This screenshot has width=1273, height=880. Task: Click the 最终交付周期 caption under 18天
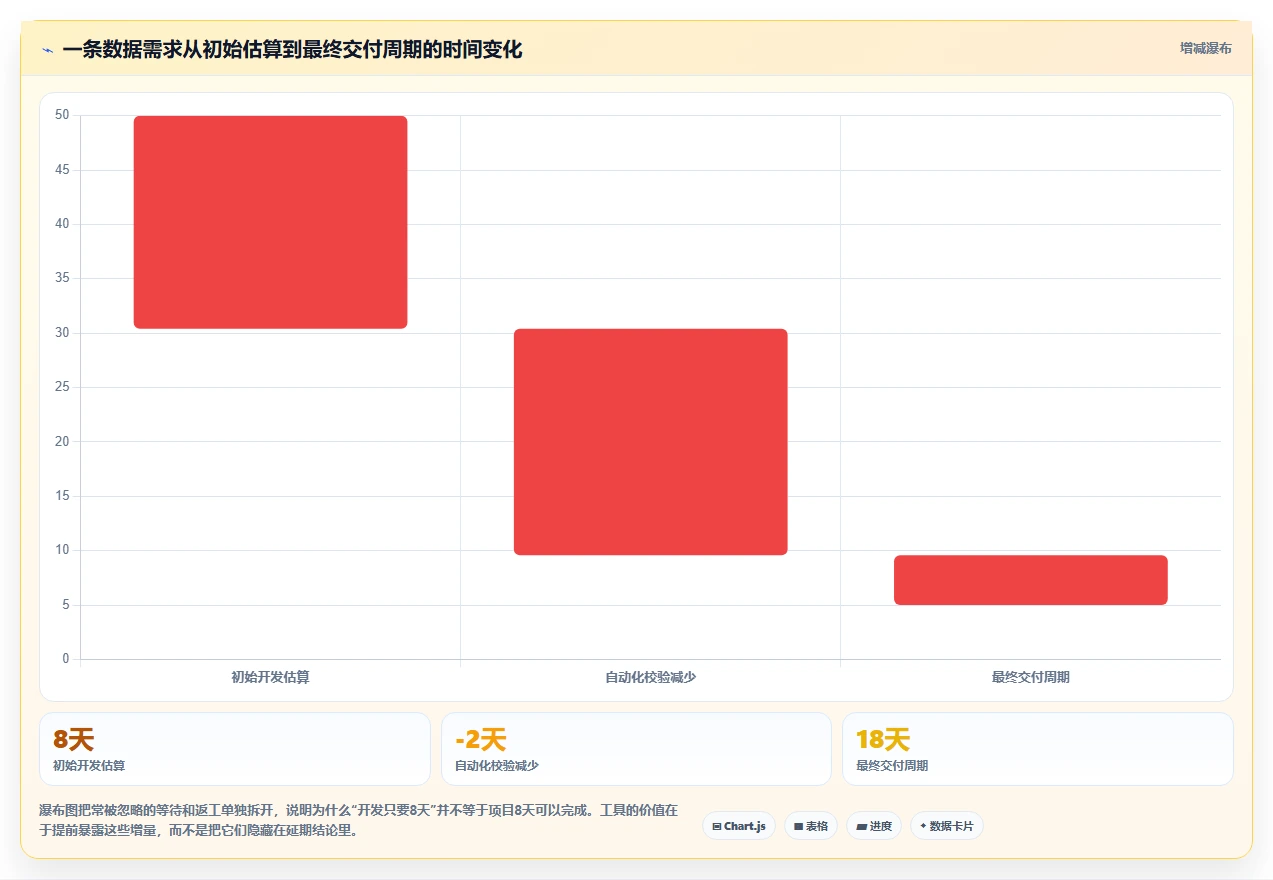tap(892, 766)
